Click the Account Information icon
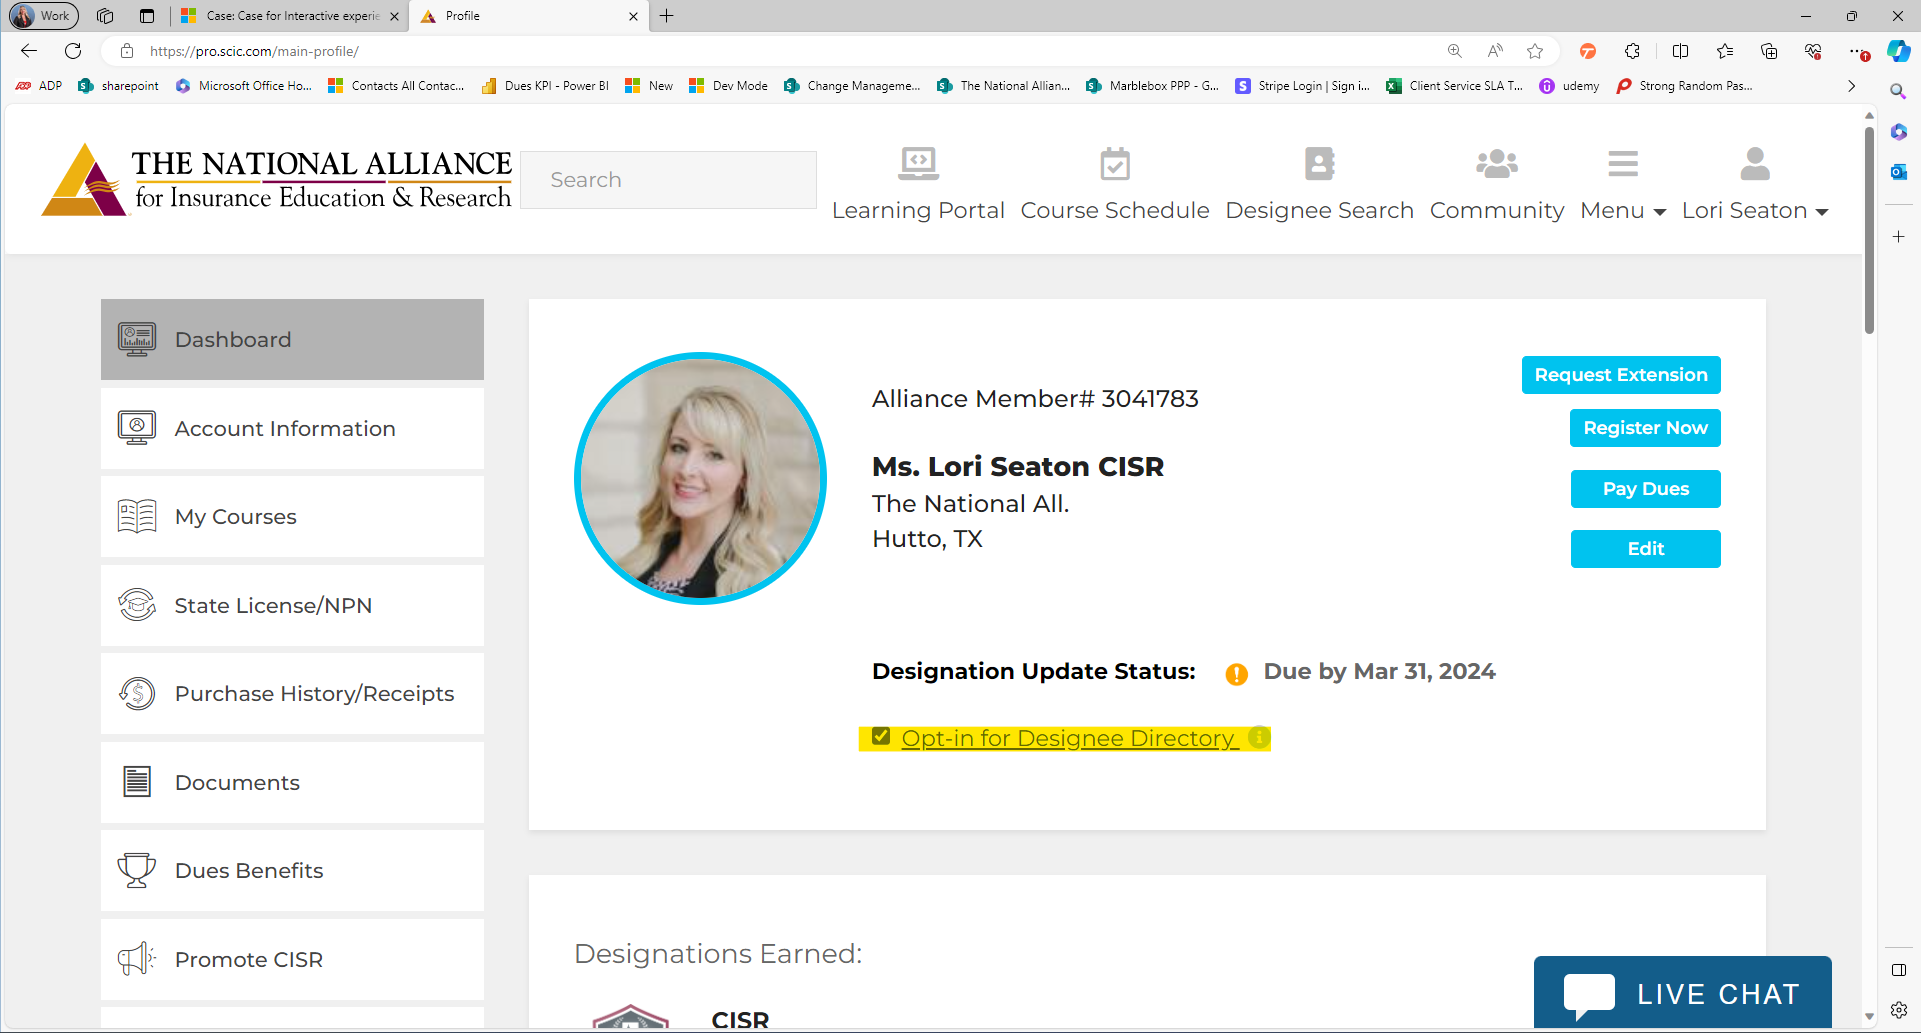The image size is (1921, 1033). pos(137,428)
